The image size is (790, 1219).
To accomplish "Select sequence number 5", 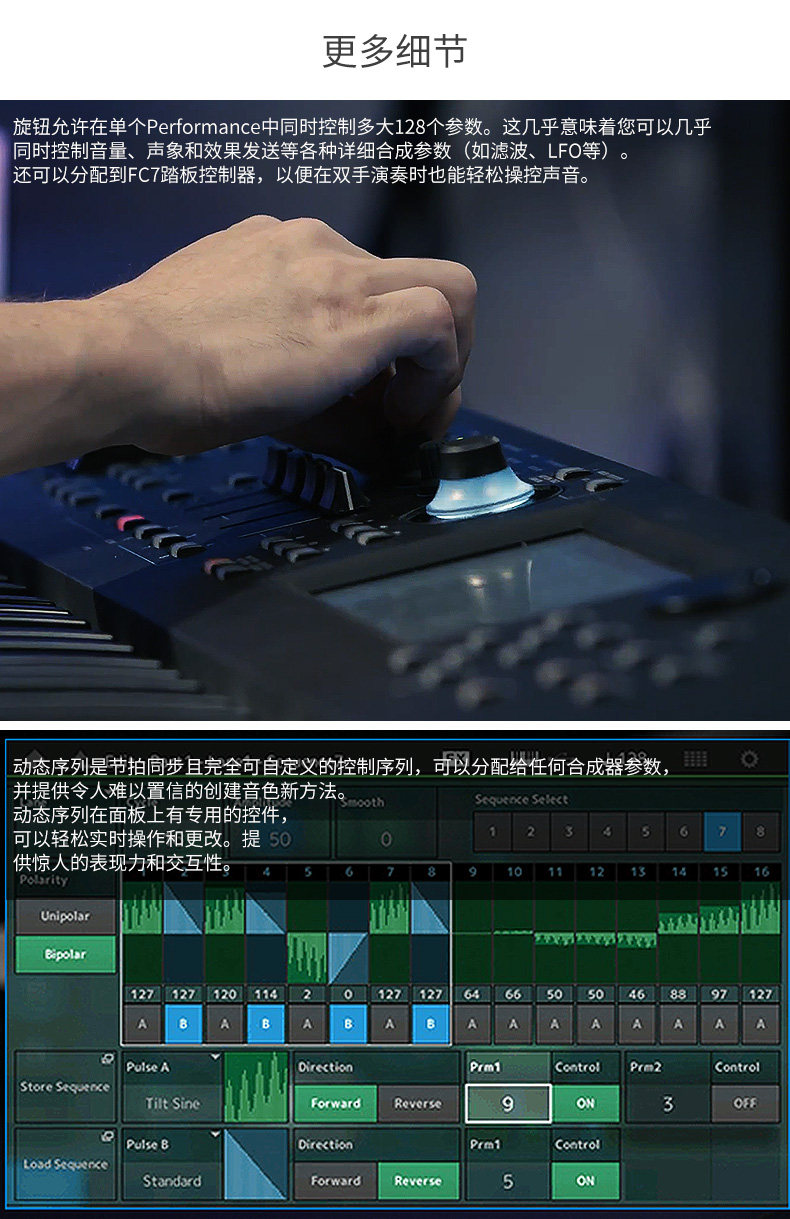I will (x=645, y=832).
